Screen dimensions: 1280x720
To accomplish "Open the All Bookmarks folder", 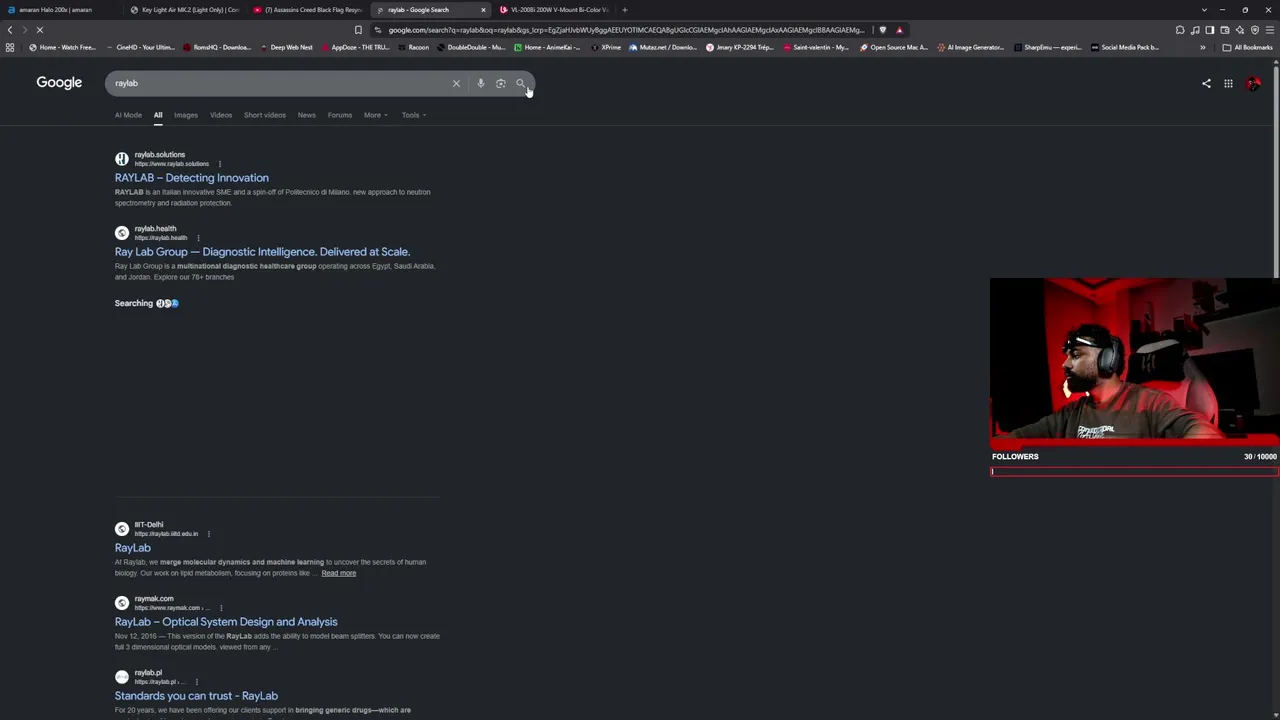I will click(1247, 47).
